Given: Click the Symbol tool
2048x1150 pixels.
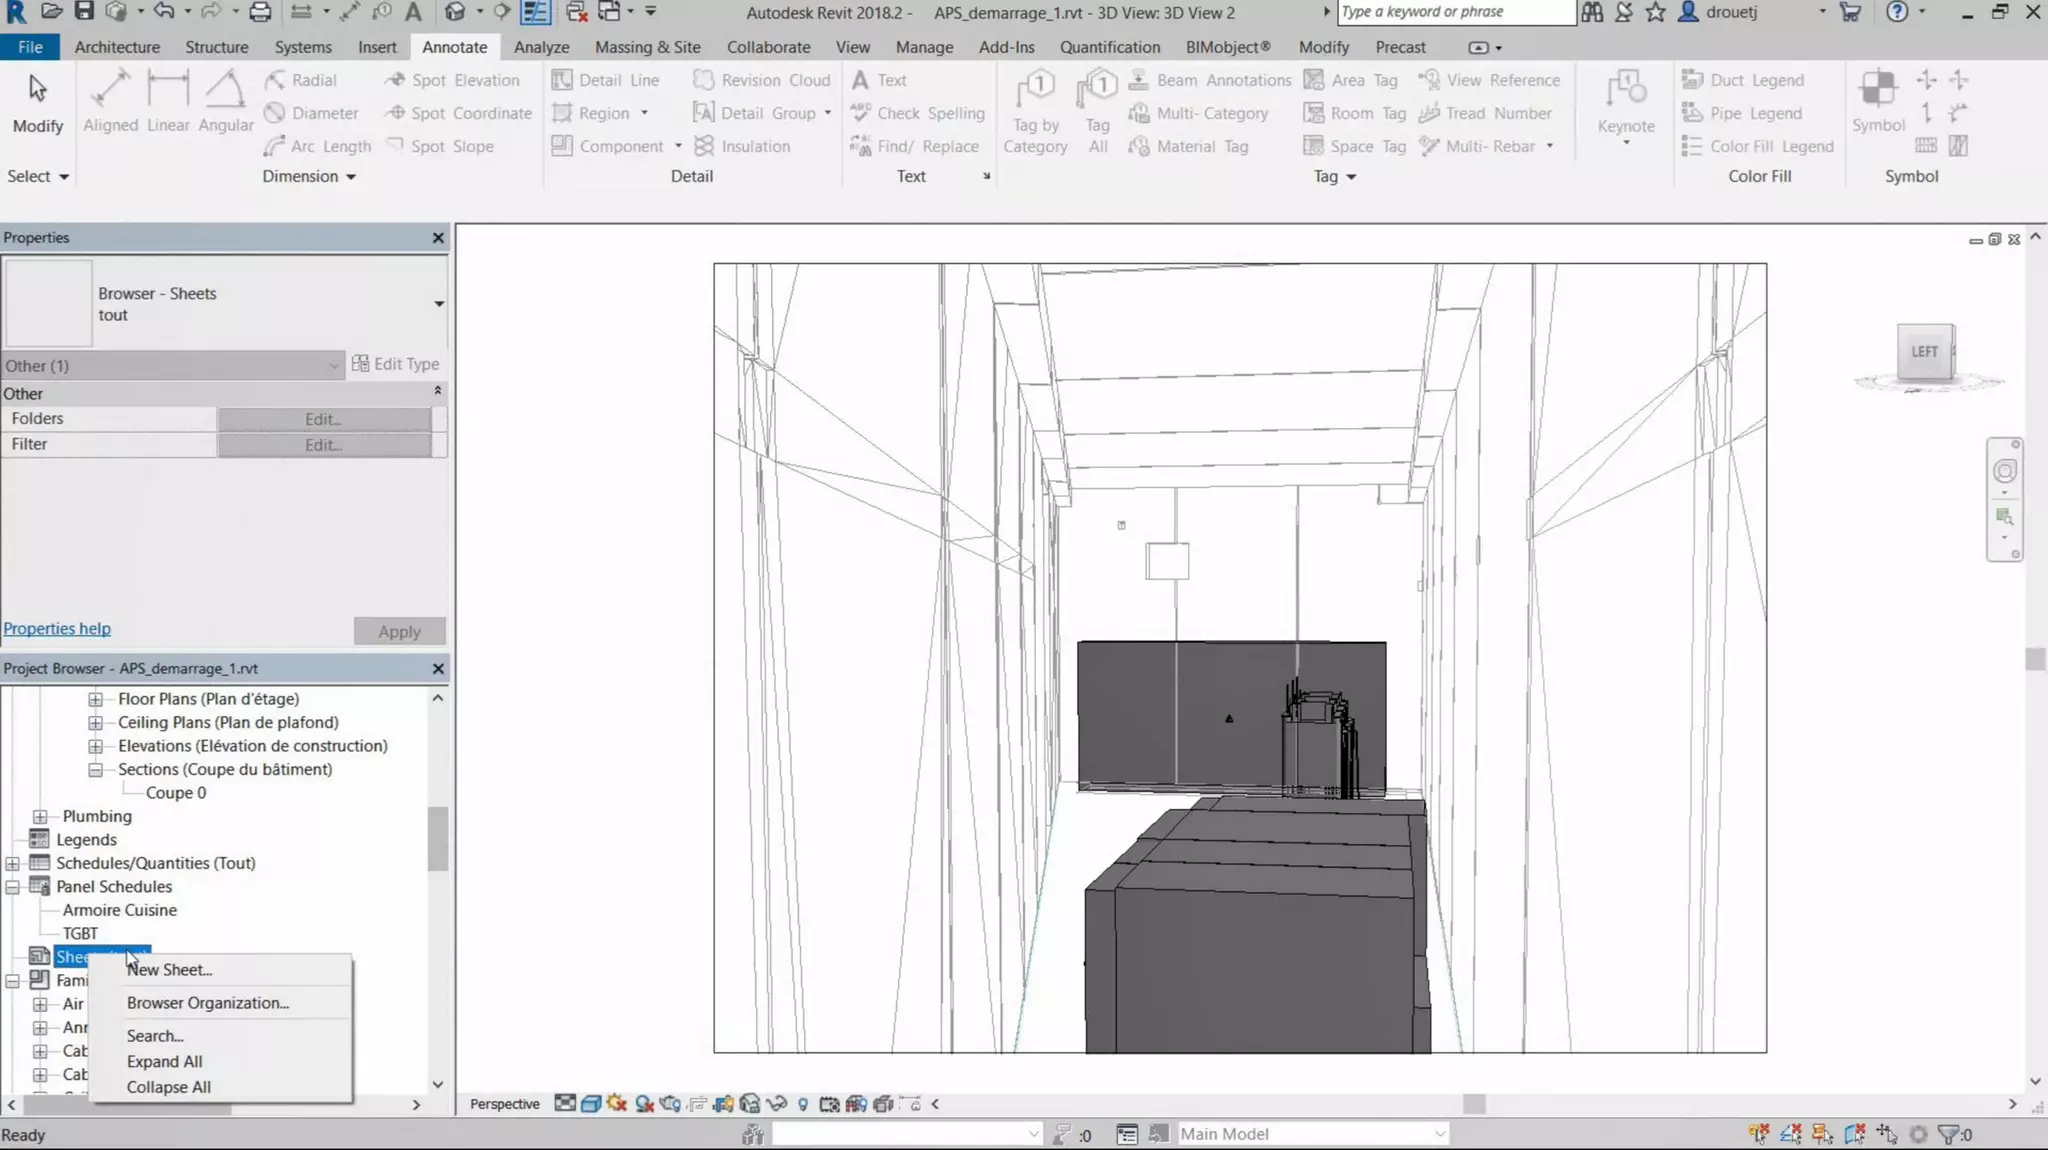Looking at the screenshot, I should (x=1878, y=102).
